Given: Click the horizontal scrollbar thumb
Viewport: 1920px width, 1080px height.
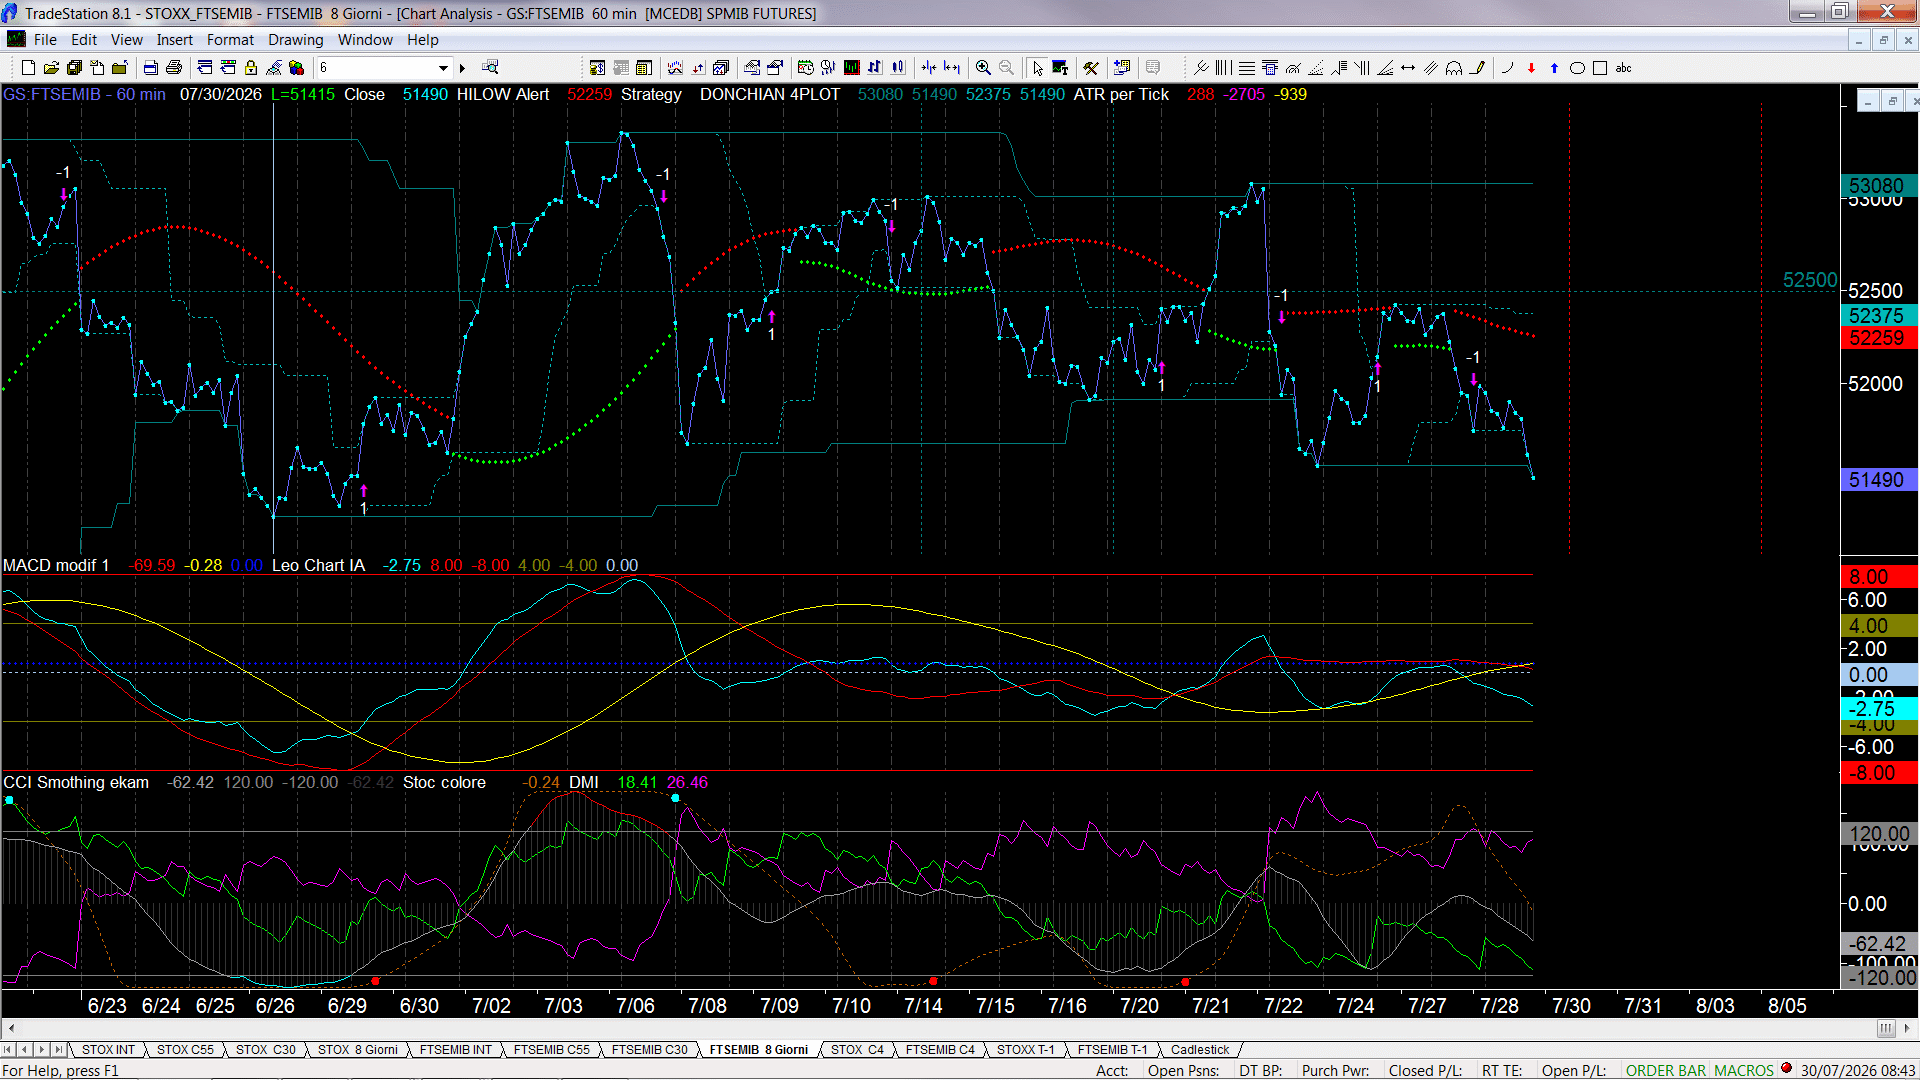Looking at the screenshot, I should click(1886, 1028).
